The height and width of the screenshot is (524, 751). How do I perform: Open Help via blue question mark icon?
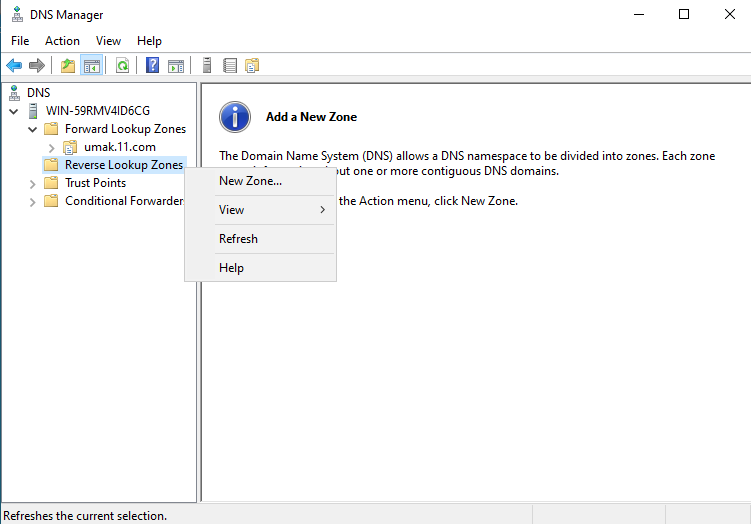pos(152,65)
